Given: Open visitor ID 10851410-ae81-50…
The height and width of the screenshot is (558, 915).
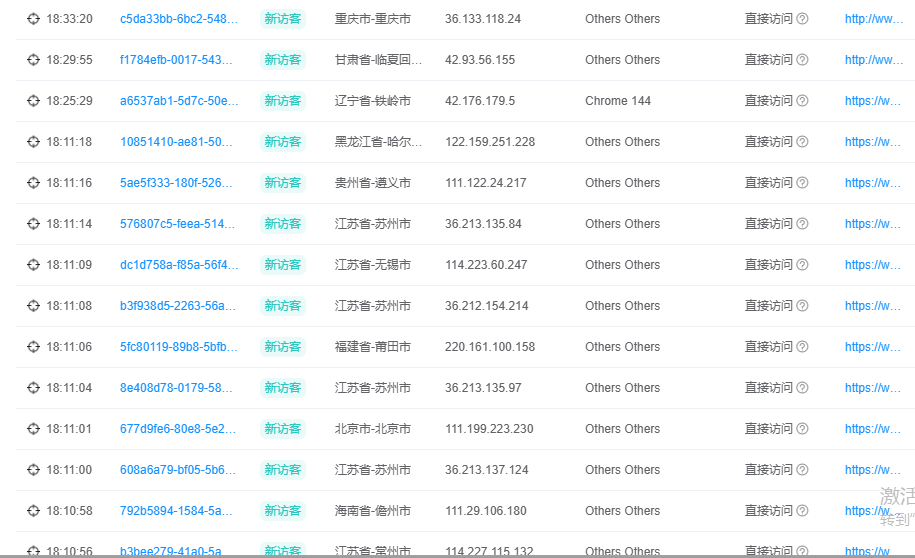Looking at the screenshot, I should click(176, 142).
